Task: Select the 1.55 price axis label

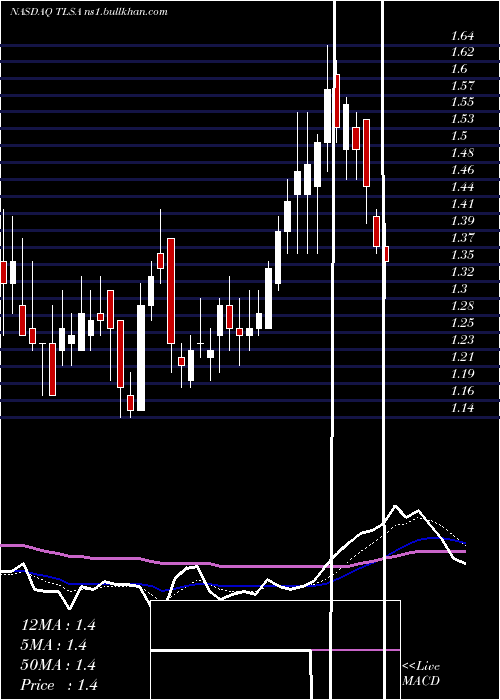Action: (x=462, y=102)
